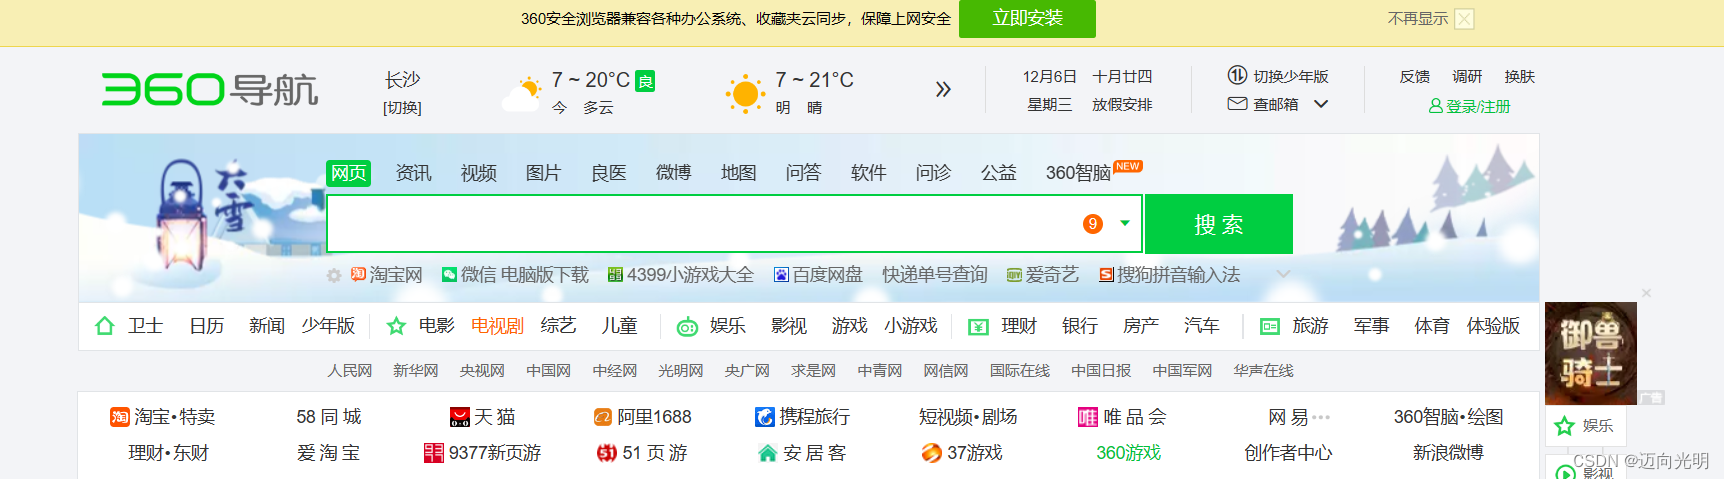Click the 立即安装 install button
Screen dimensions: 1724x479
(1027, 19)
